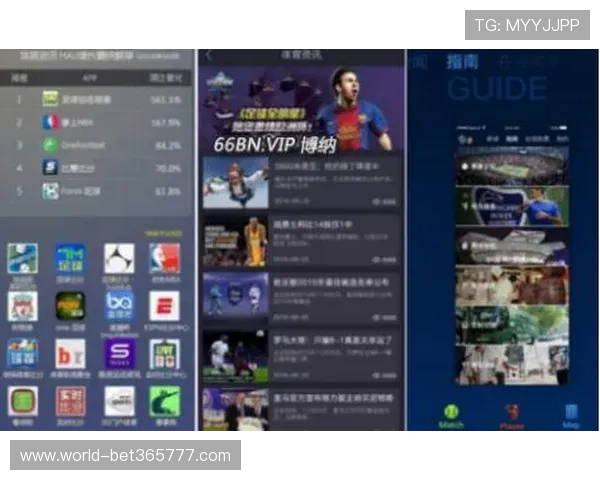Open the 66BN.VIP football banner
The width and height of the screenshot is (600, 480).
coord(302,109)
